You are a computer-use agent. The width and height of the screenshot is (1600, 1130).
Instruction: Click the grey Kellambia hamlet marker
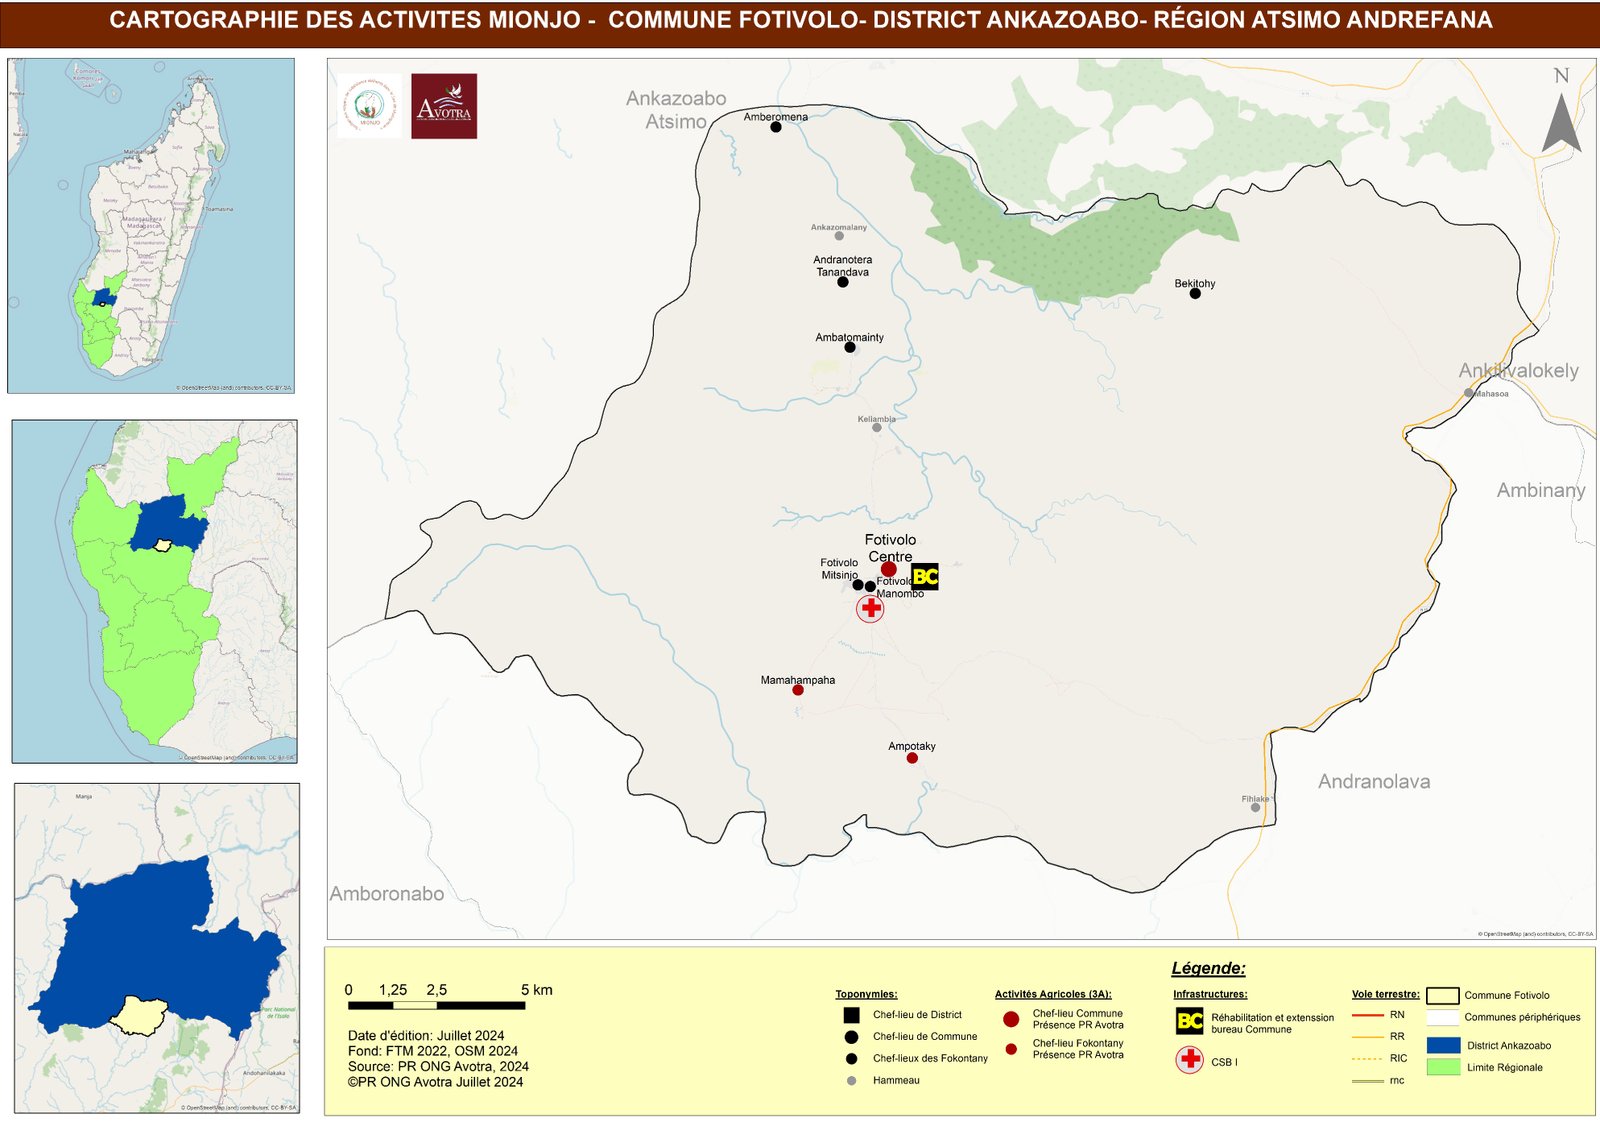click(x=877, y=427)
